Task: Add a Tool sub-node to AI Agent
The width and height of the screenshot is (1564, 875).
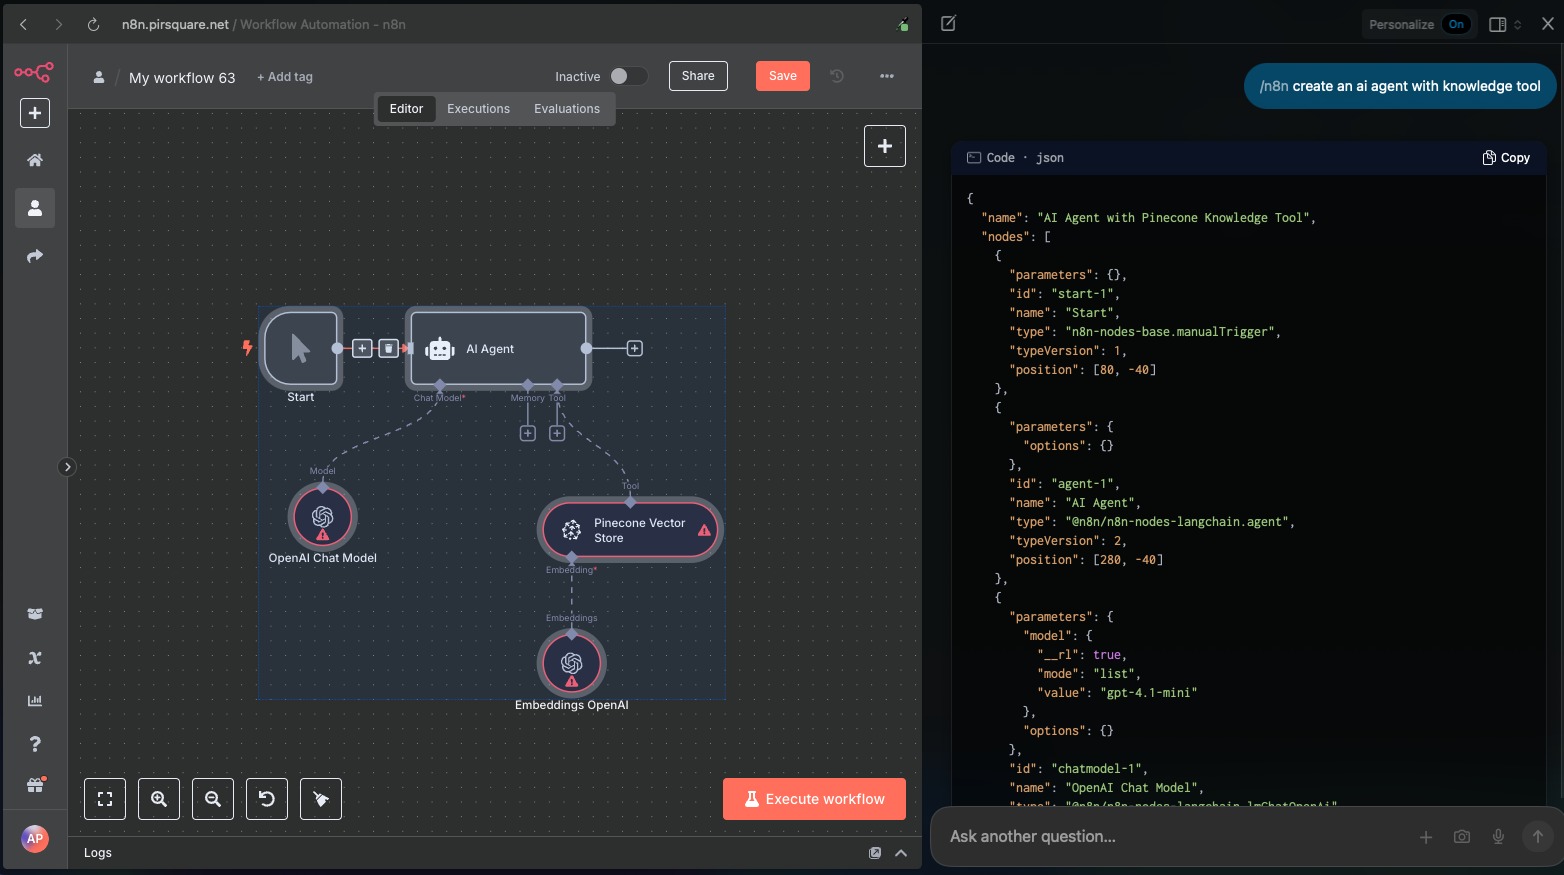Action: [557, 433]
